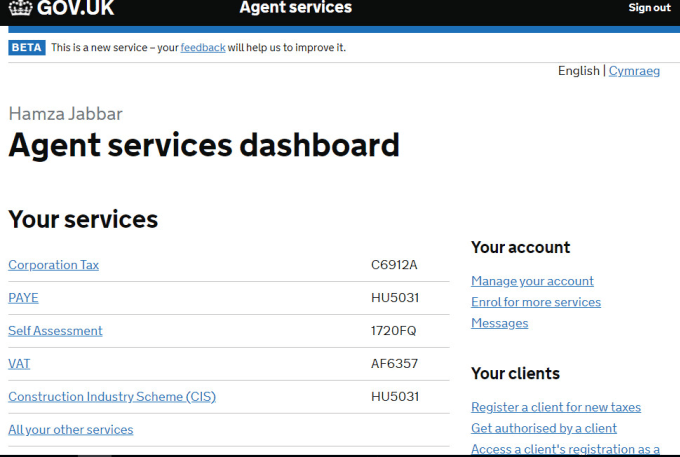Open the Messages link

[499, 323]
